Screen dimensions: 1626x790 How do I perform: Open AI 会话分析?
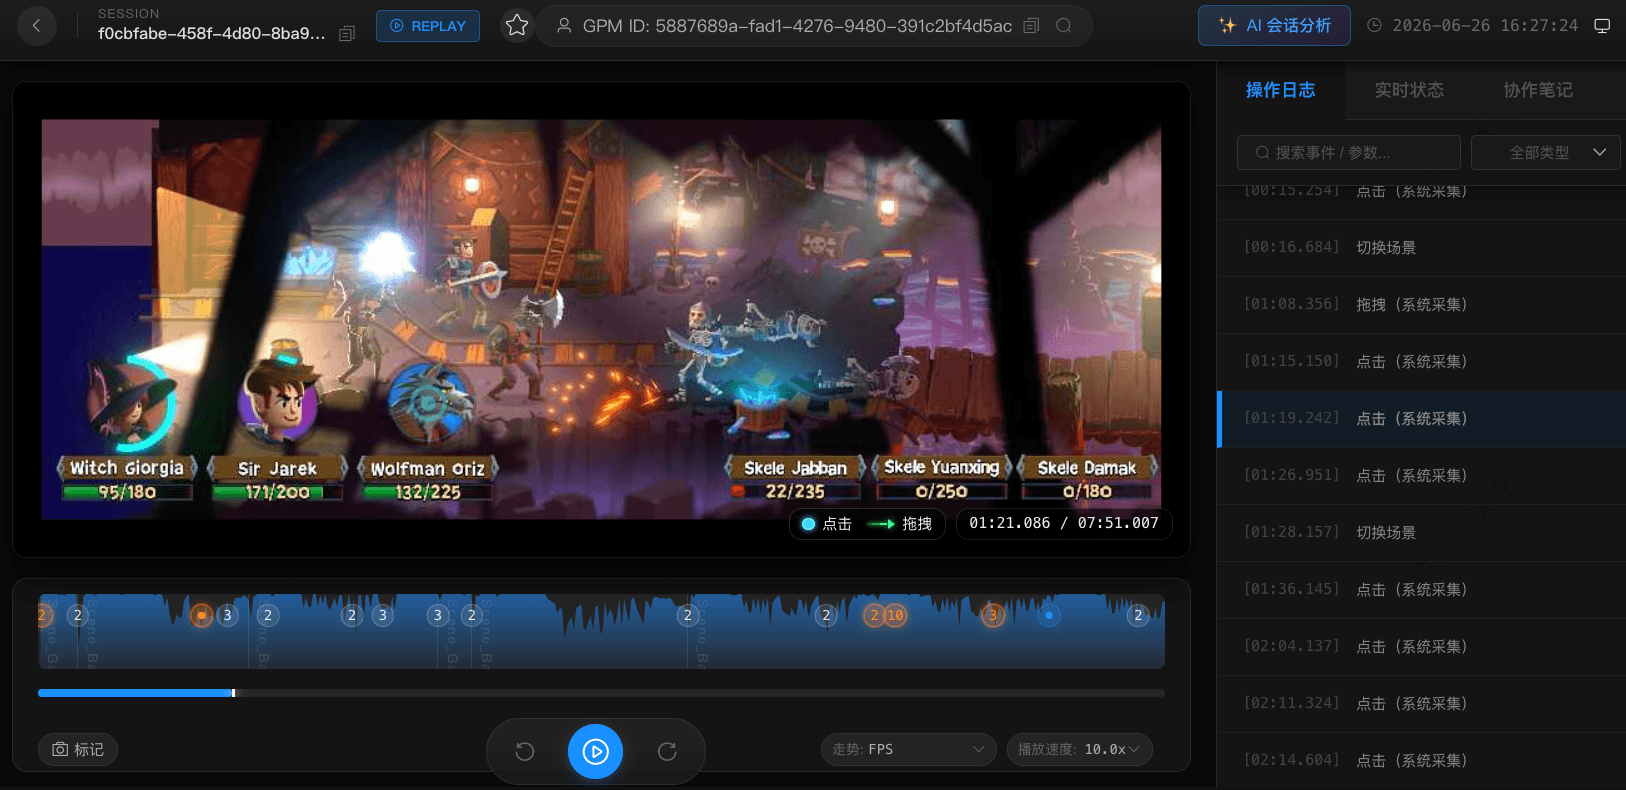1274,26
